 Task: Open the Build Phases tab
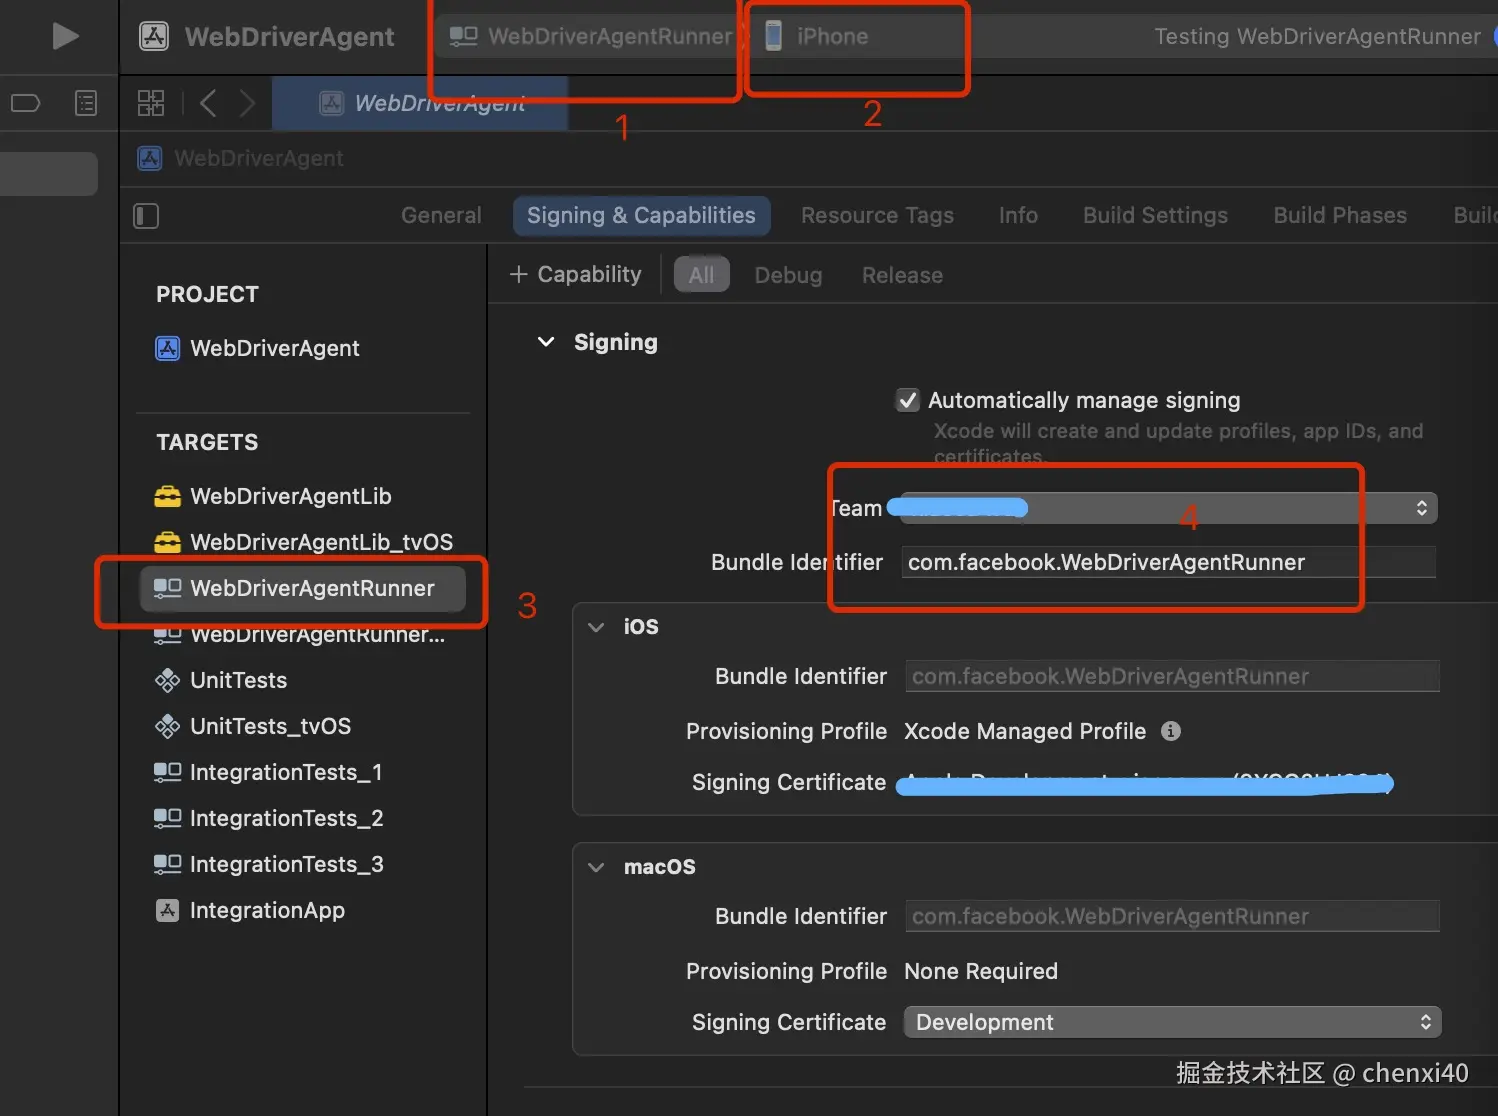click(1340, 215)
